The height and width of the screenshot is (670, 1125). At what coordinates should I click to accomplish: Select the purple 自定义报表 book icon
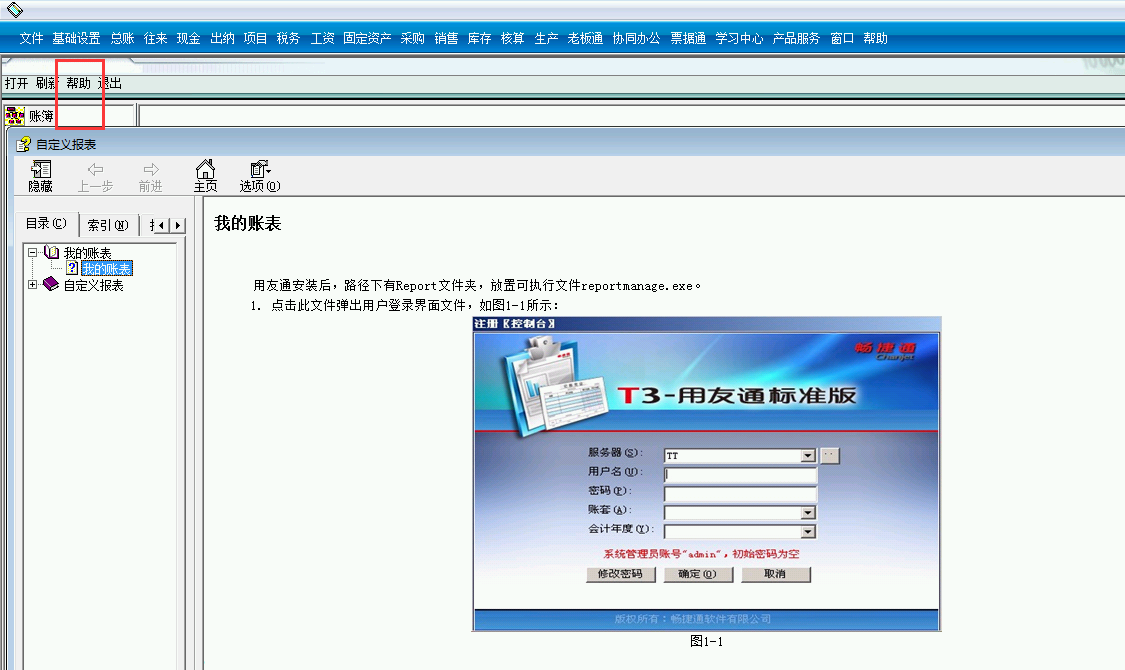click(51, 284)
